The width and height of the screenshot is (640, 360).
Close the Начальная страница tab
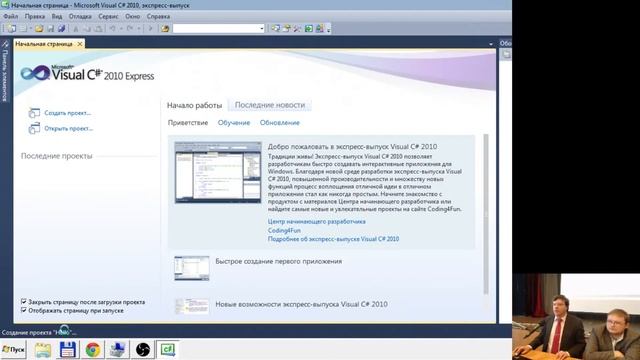[80, 44]
